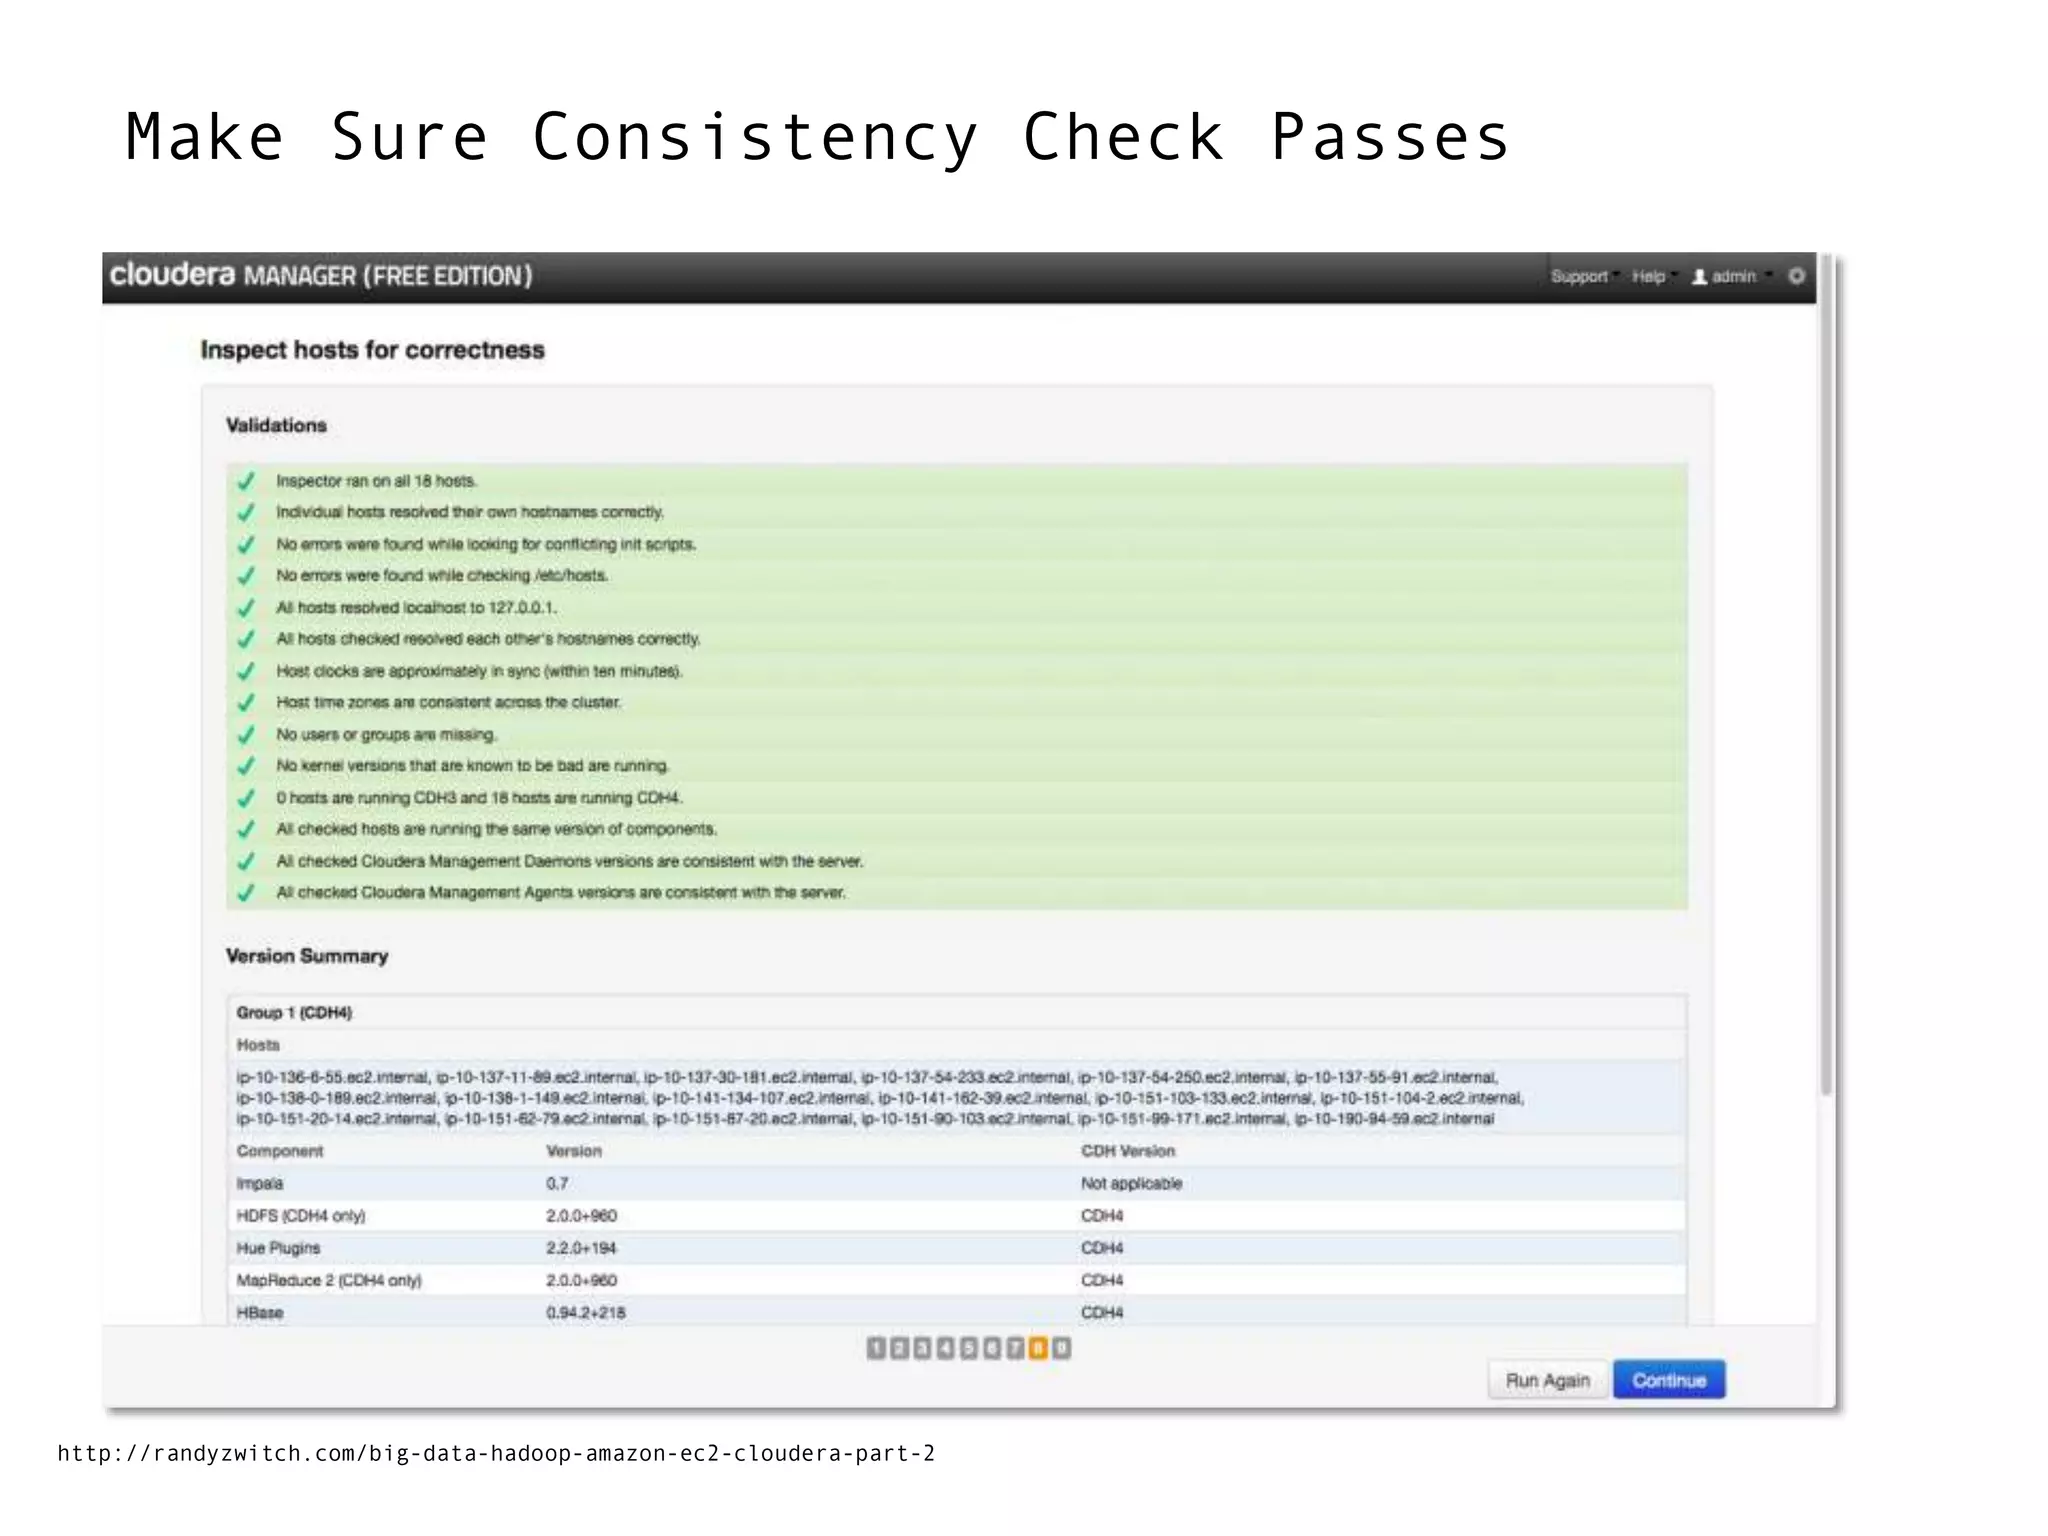The image size is (2048, 1536).
Task: Click the randyzwitch.com source URL
Action: pyautogui.click(x=496, y=1454)
